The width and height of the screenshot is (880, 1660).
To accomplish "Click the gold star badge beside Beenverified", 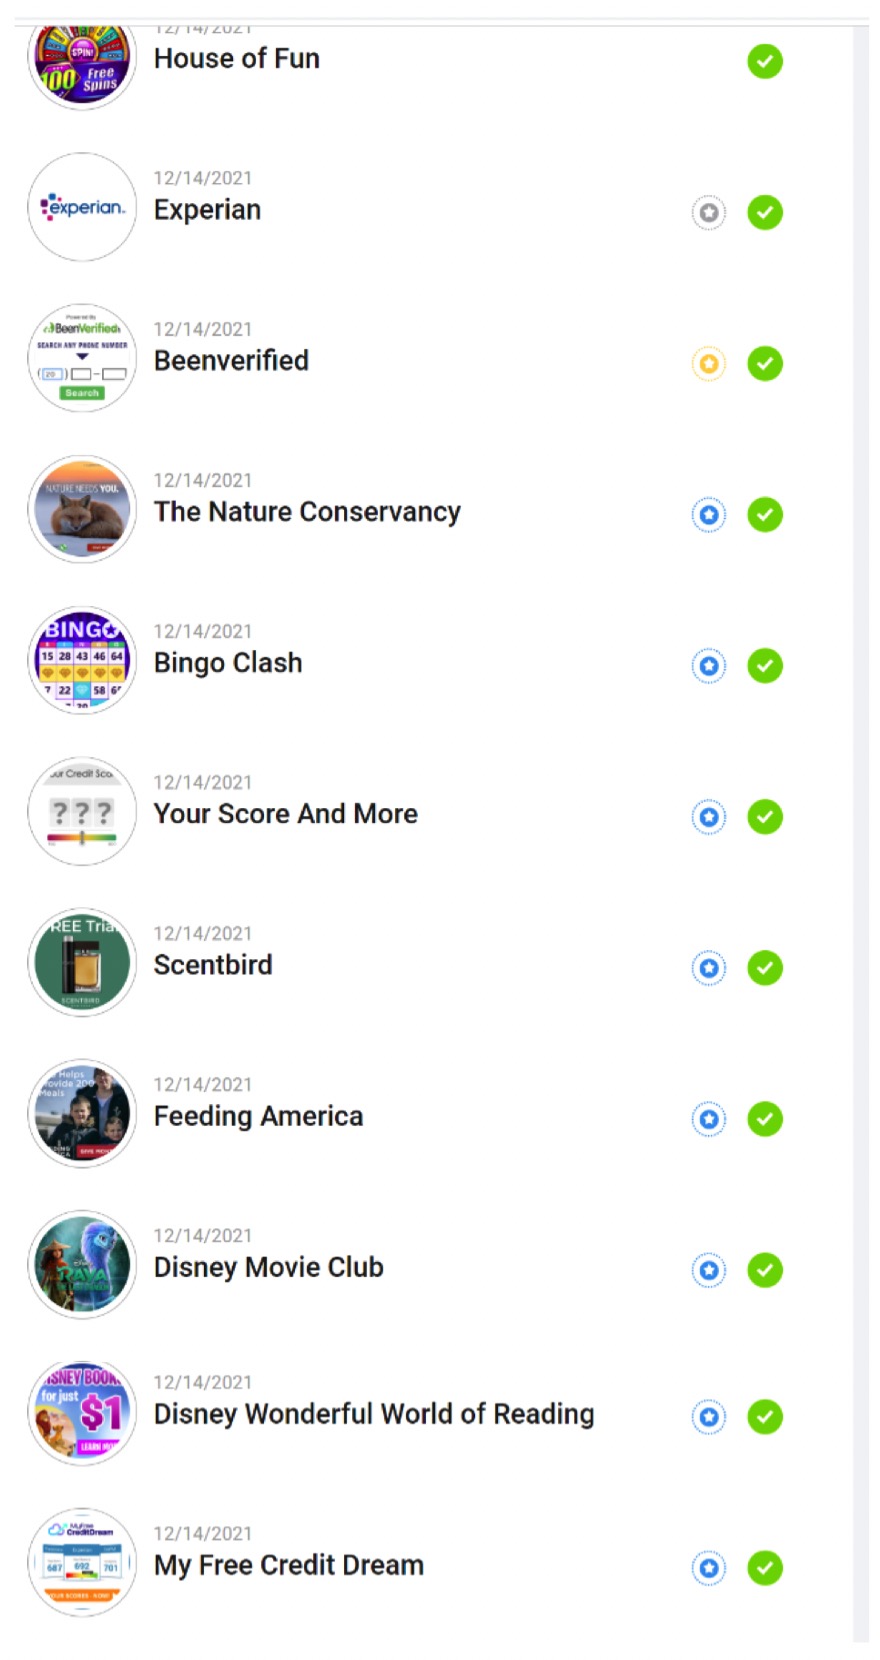I will click(709, 364).
